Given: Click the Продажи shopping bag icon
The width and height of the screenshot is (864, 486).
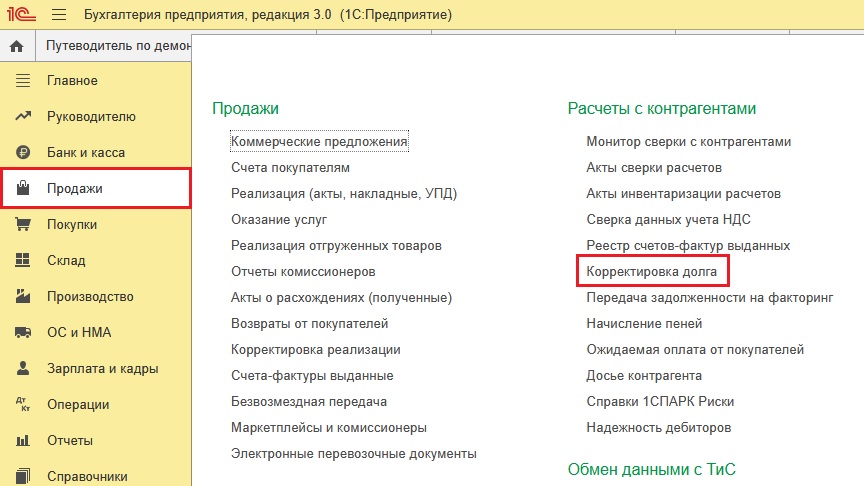Looking at the screenshot, I should click(x=23, y=188).
